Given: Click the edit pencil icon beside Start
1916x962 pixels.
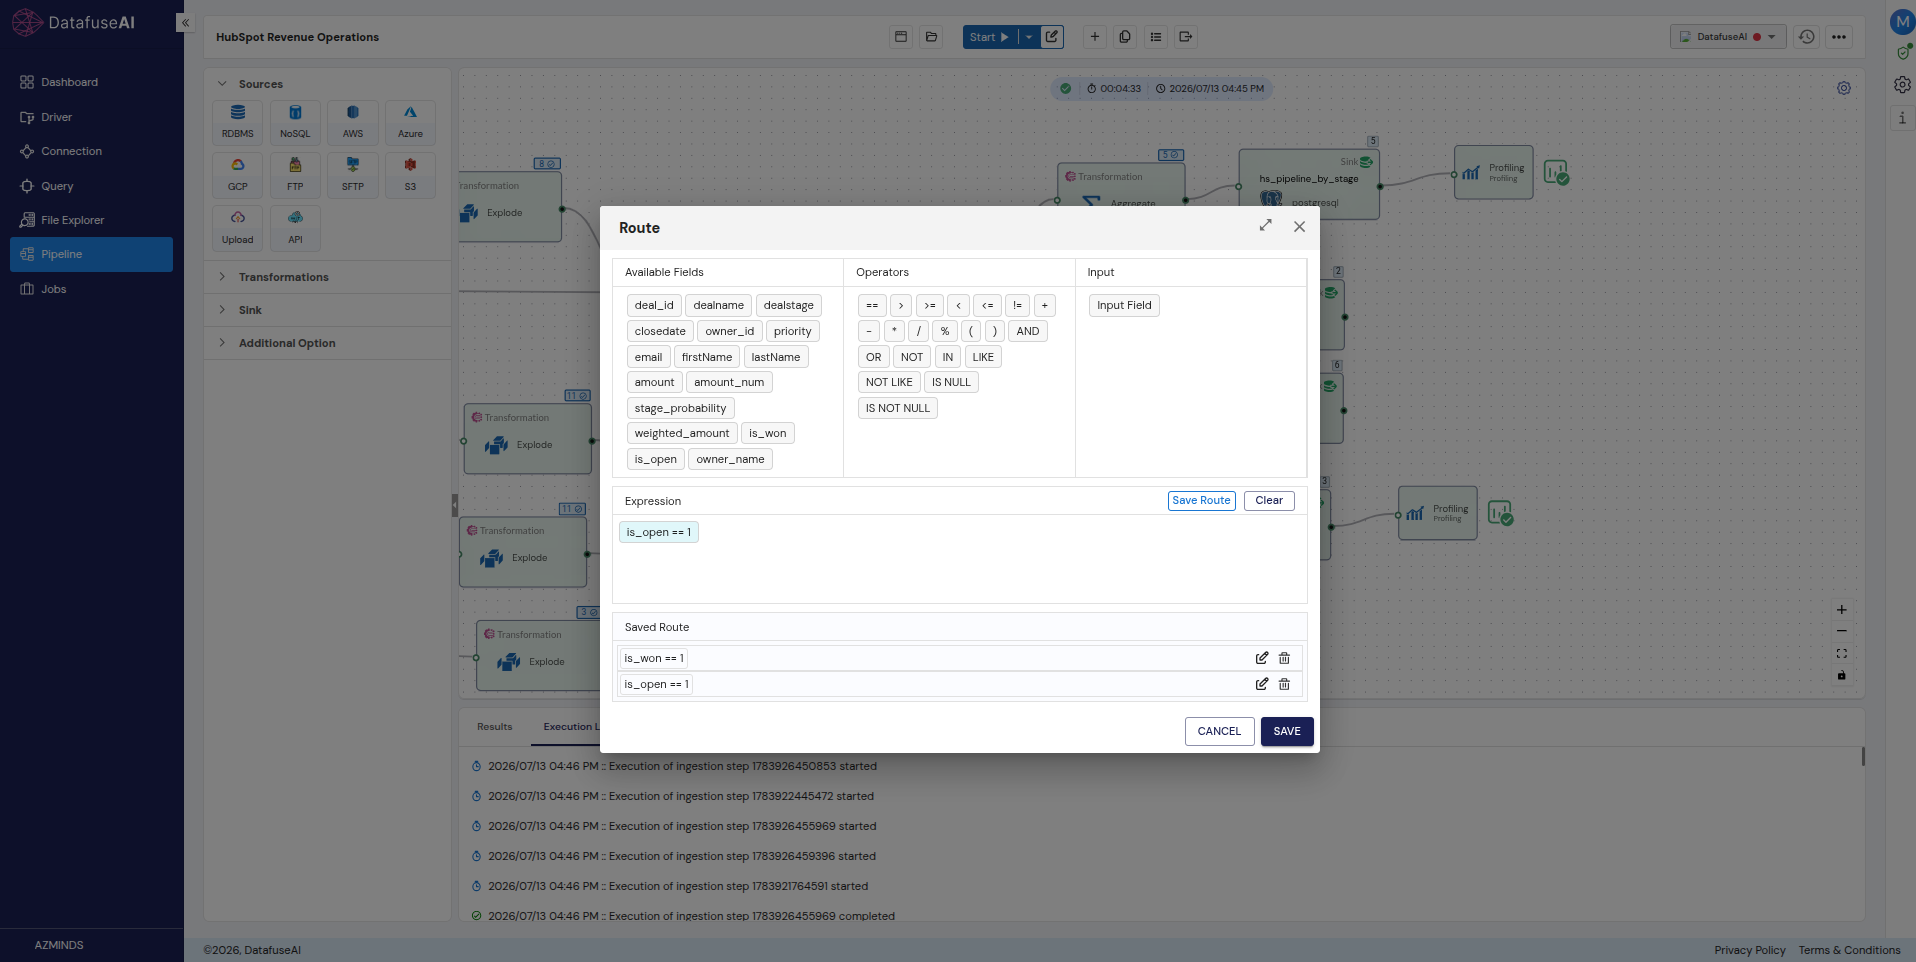Looking at the screenshot, I should point(1052,37).
